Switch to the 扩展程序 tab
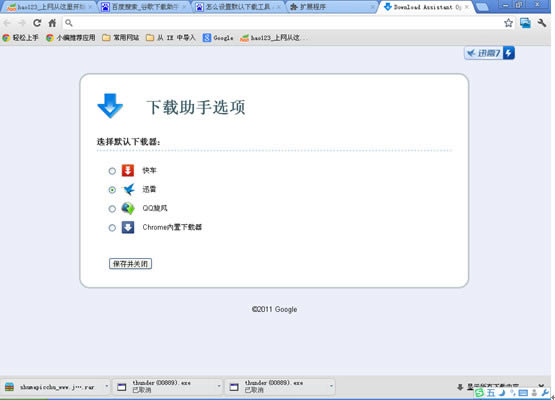This screenshot has width=555, height=400. click(x=332, y=7)
